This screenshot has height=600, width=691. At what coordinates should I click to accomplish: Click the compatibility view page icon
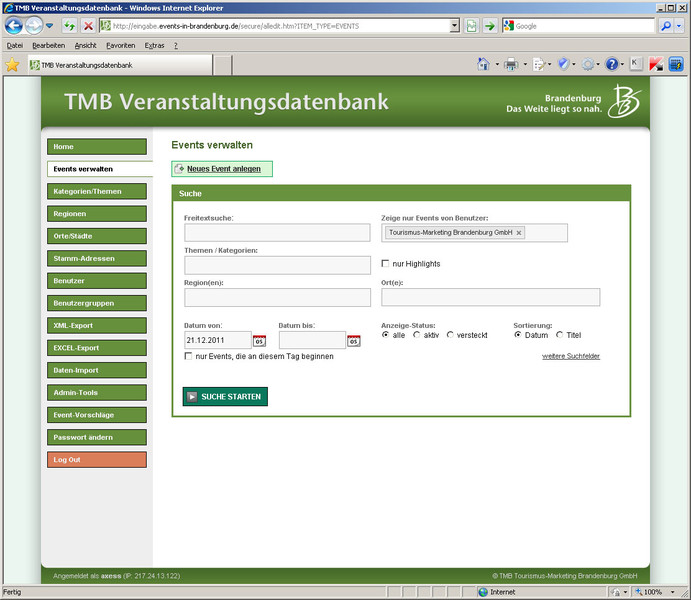472,26
